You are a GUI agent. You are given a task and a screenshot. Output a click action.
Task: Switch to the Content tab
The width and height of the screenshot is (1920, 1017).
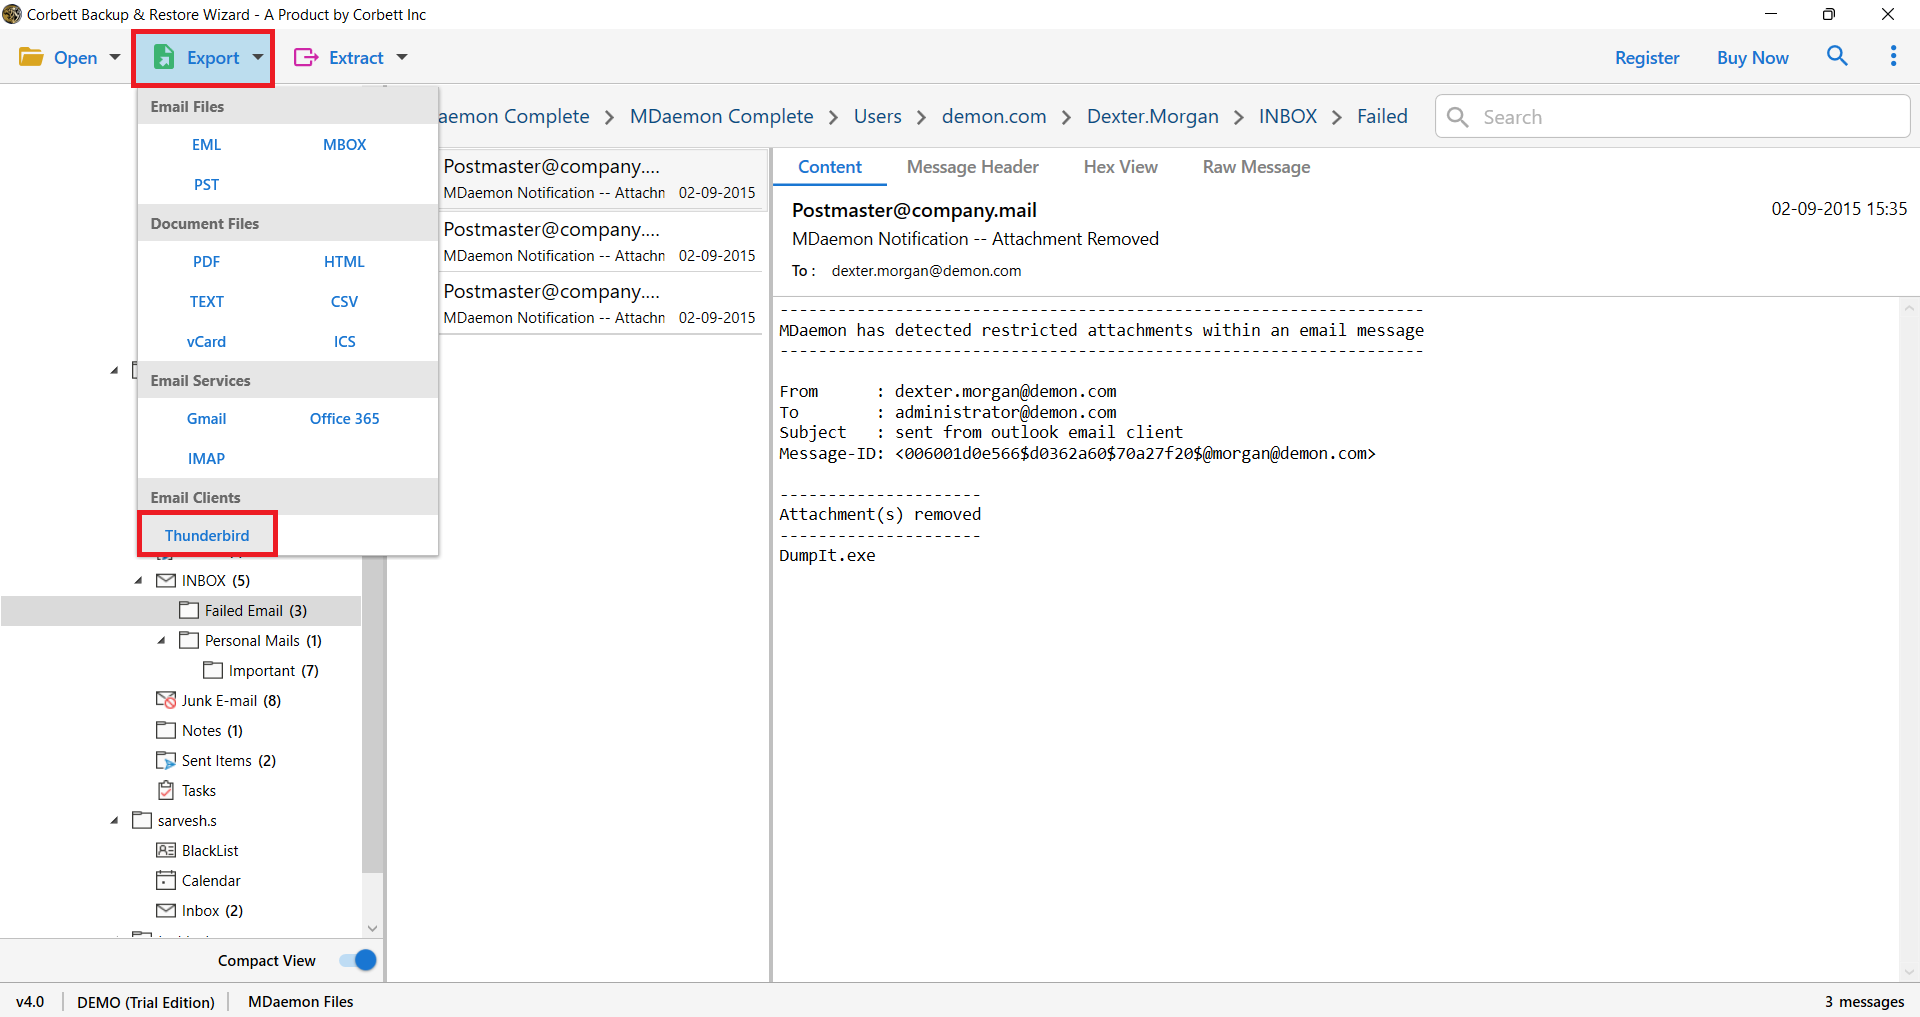coord(829,167)
